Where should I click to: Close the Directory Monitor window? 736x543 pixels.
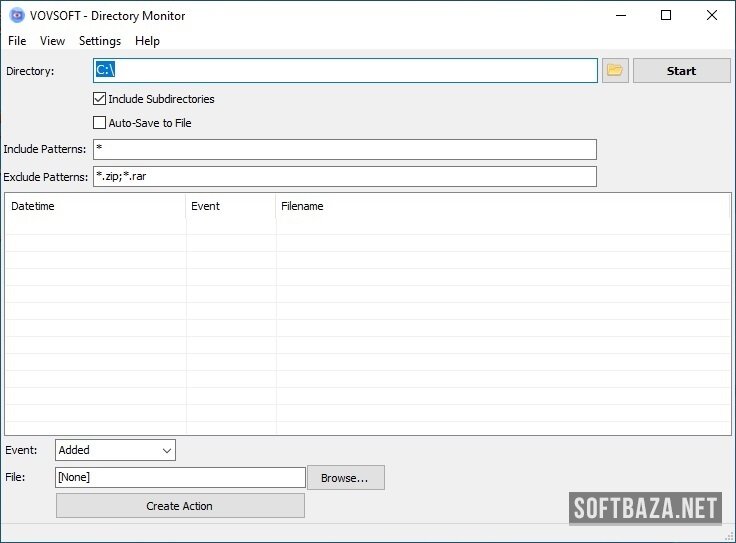coord(712,15)
